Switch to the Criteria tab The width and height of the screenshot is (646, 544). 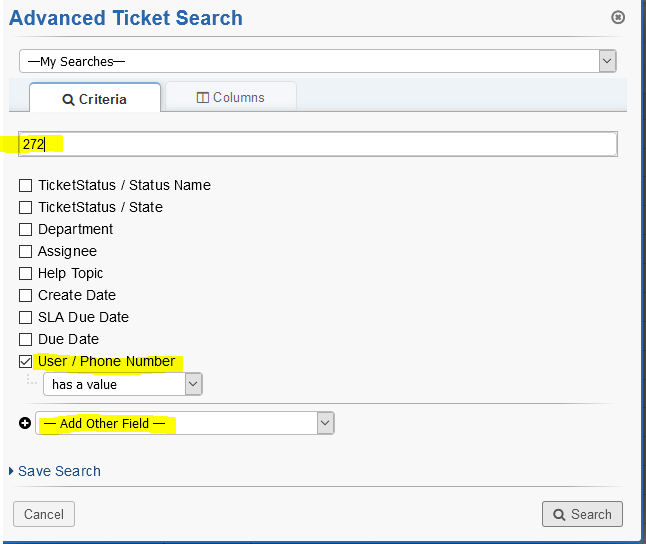click(94, 99)
